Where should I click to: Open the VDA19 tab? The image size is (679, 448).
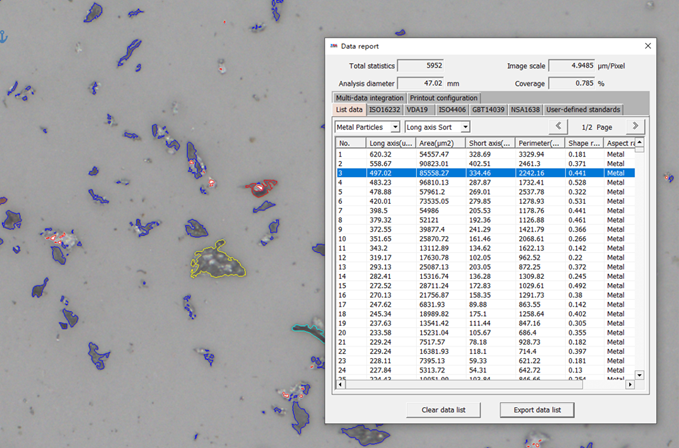[420, 109]
